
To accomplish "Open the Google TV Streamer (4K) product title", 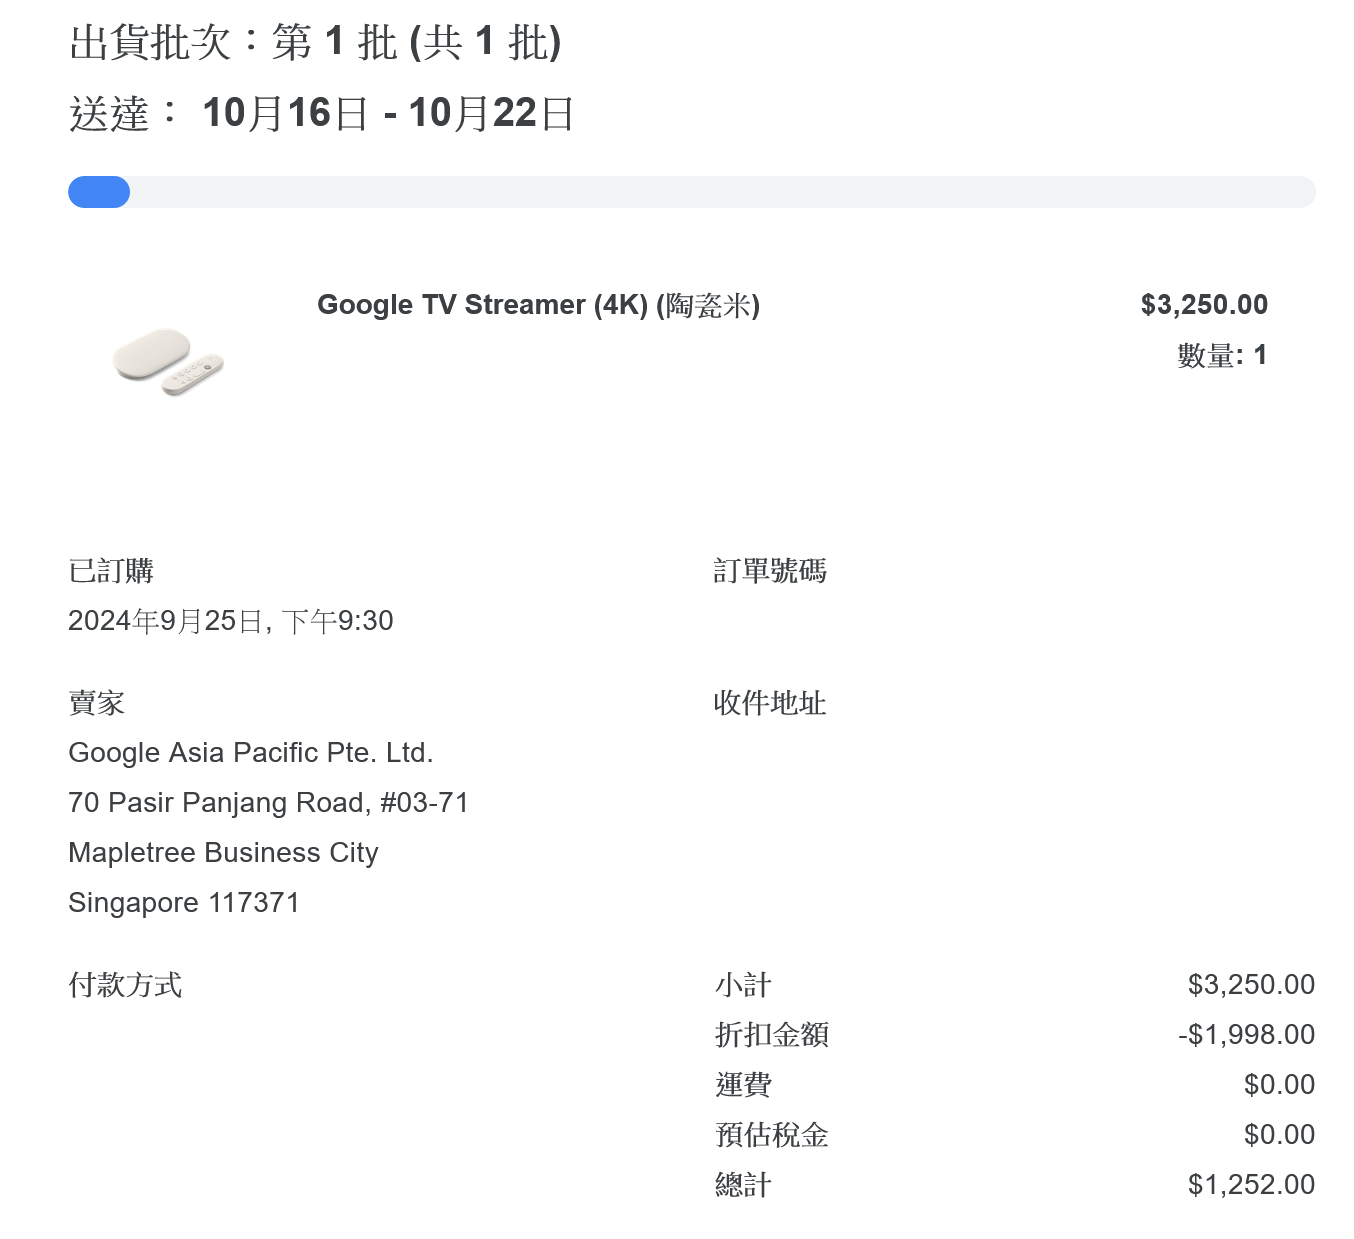I will 538,305.
